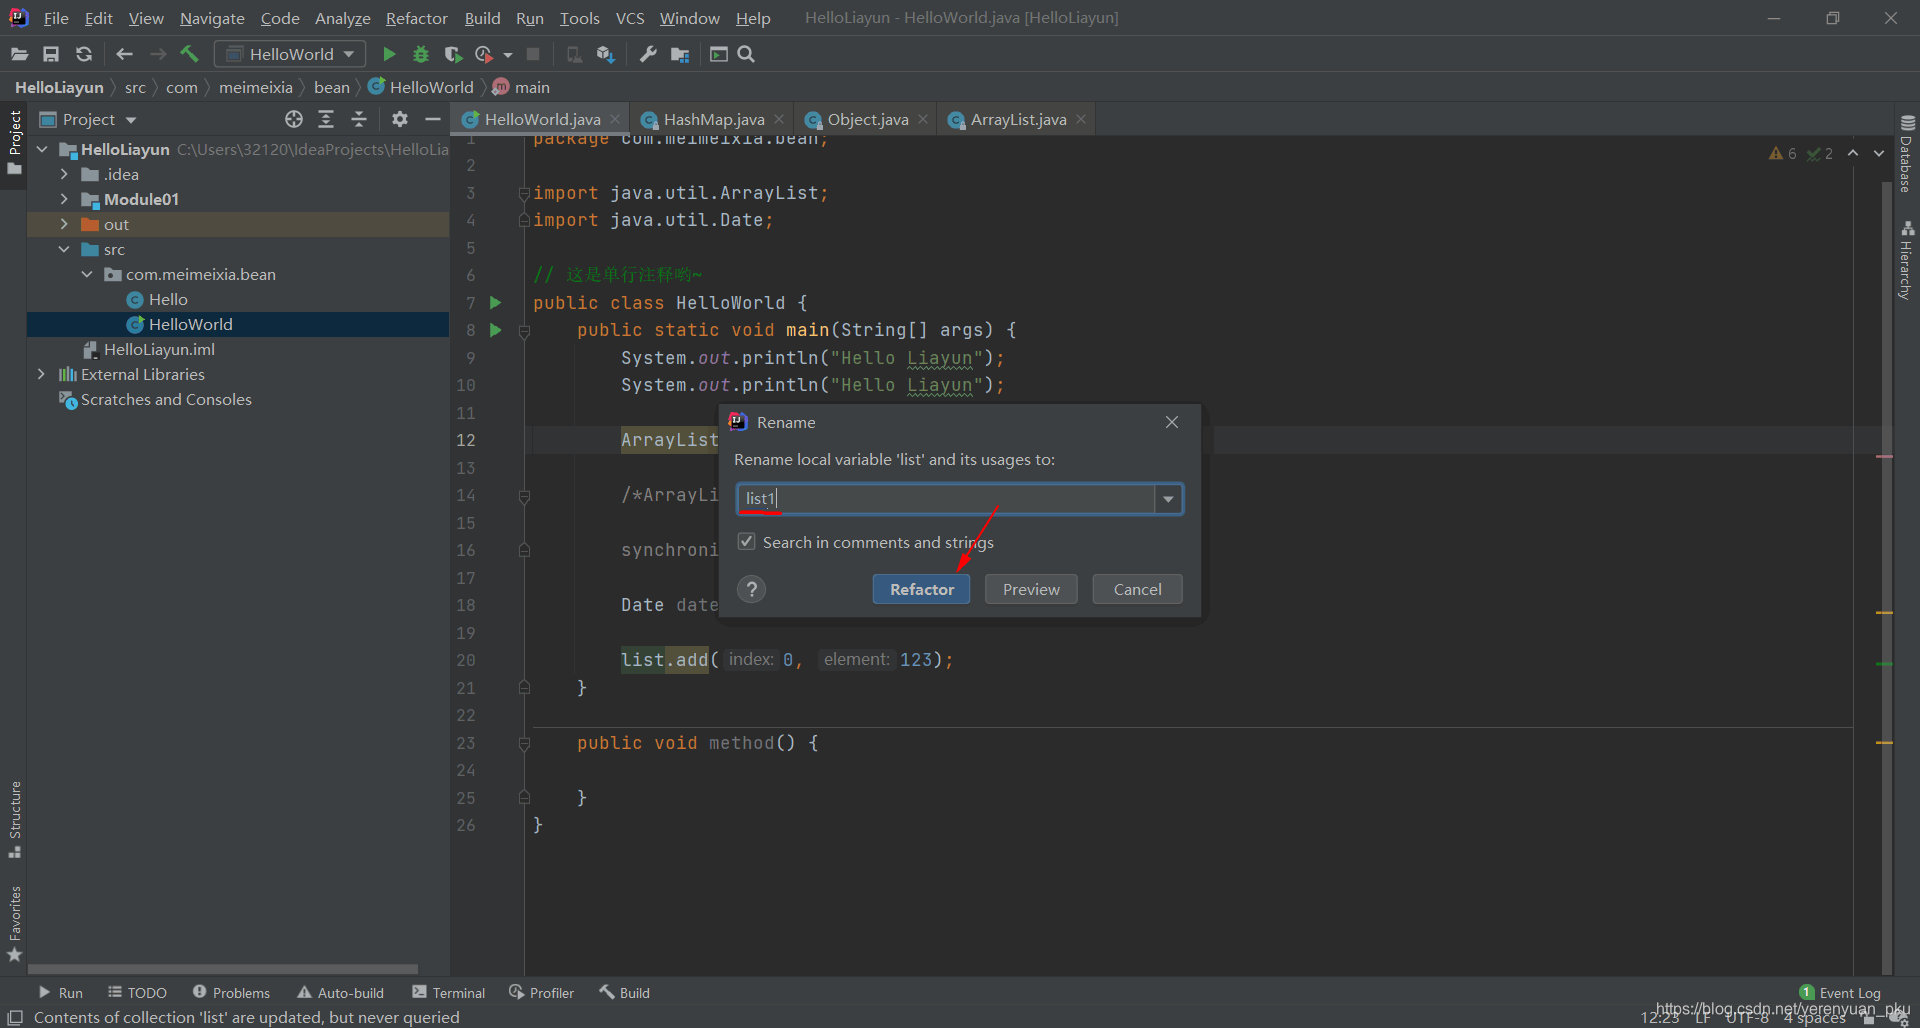Expand the .idea folder
Image resolution: width=1920 pixels, height=1028 pixels.
tap(64, 174)
